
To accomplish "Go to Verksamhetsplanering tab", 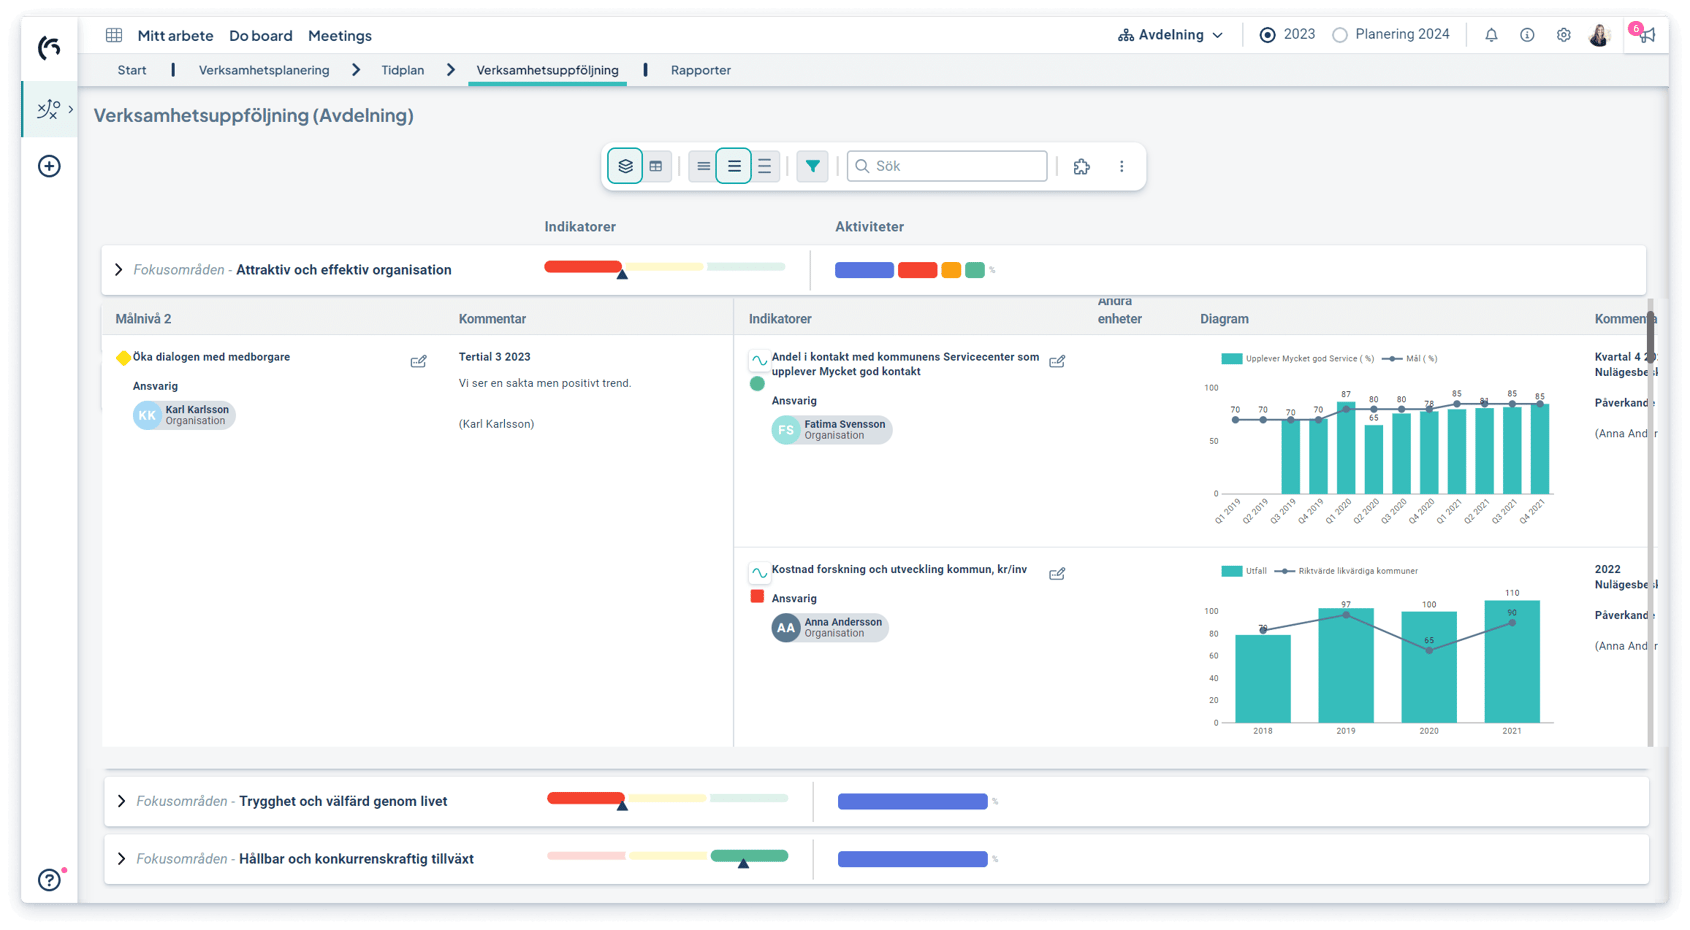I will (264, 70).
